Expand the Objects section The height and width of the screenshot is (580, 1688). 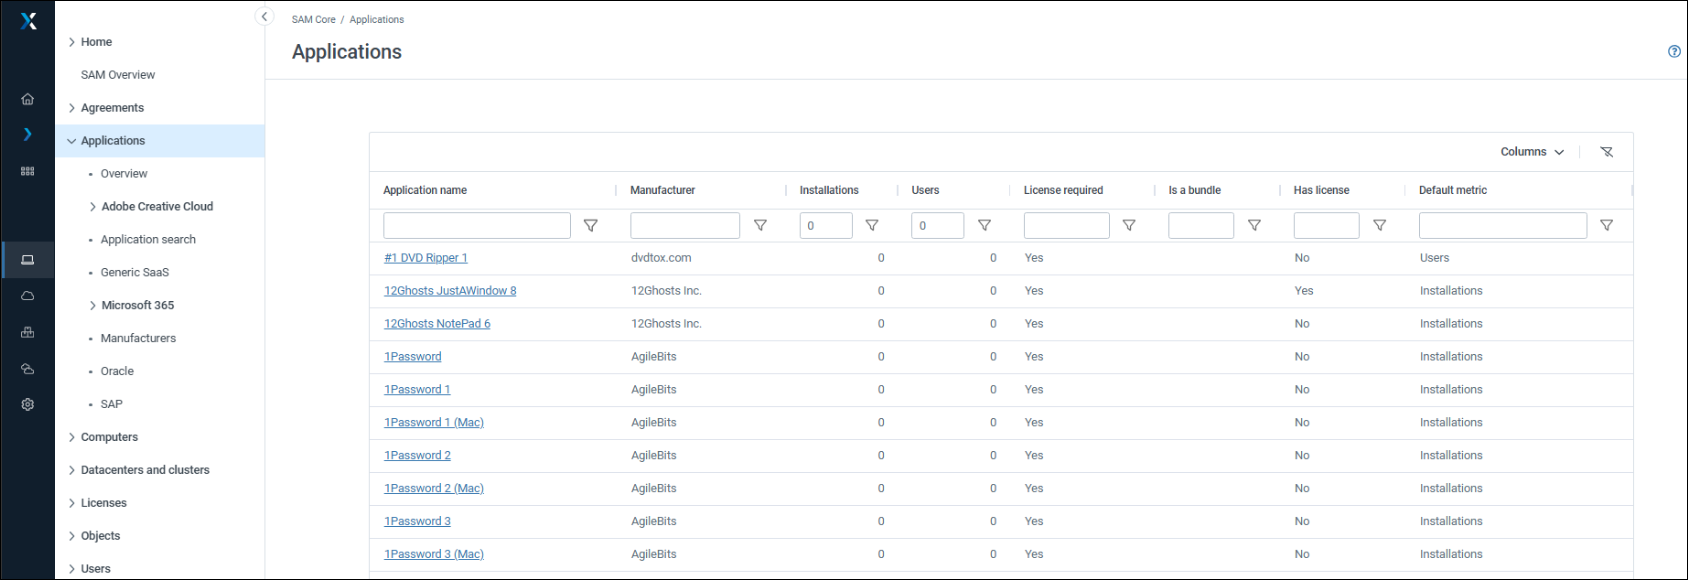tap(72, 536)
